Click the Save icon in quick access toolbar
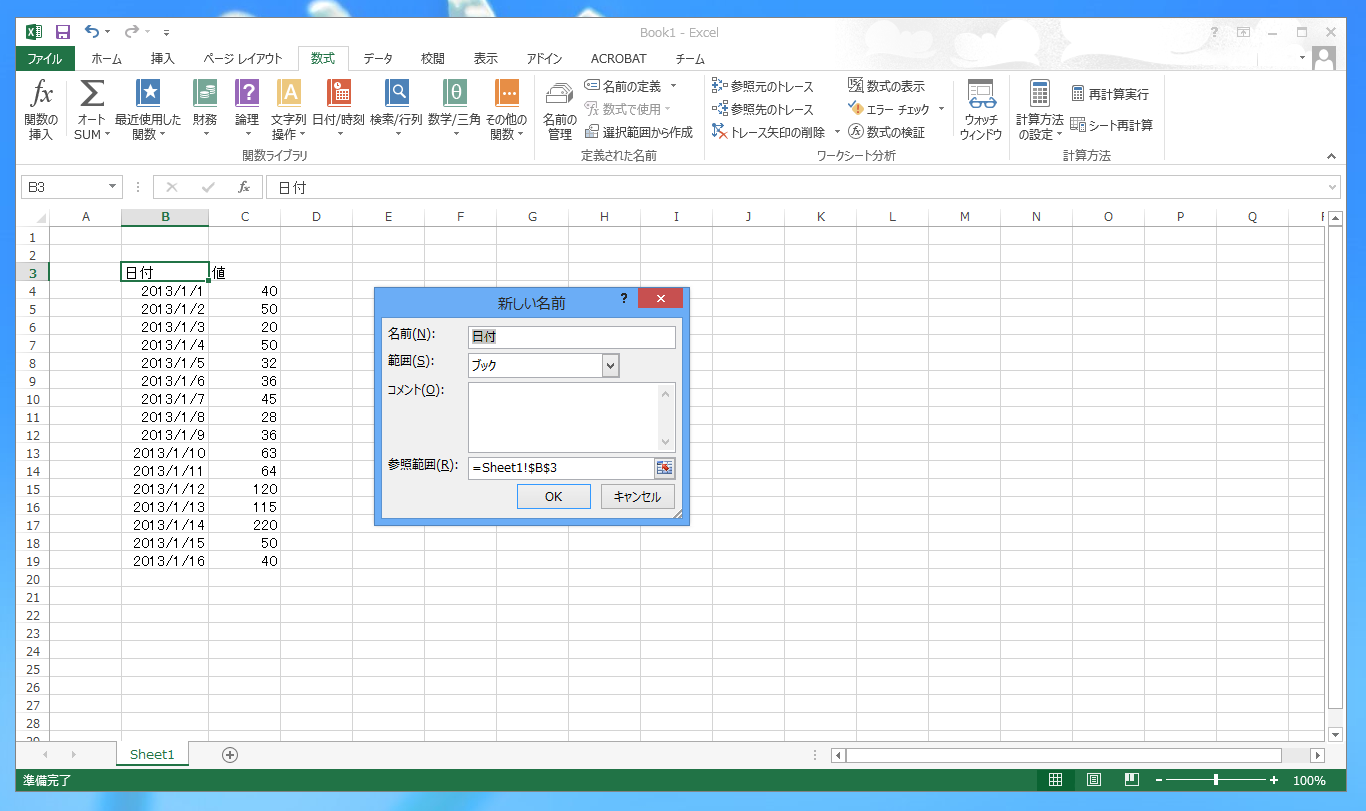Viewport: 1366px width, 811px height. point(62,32)
